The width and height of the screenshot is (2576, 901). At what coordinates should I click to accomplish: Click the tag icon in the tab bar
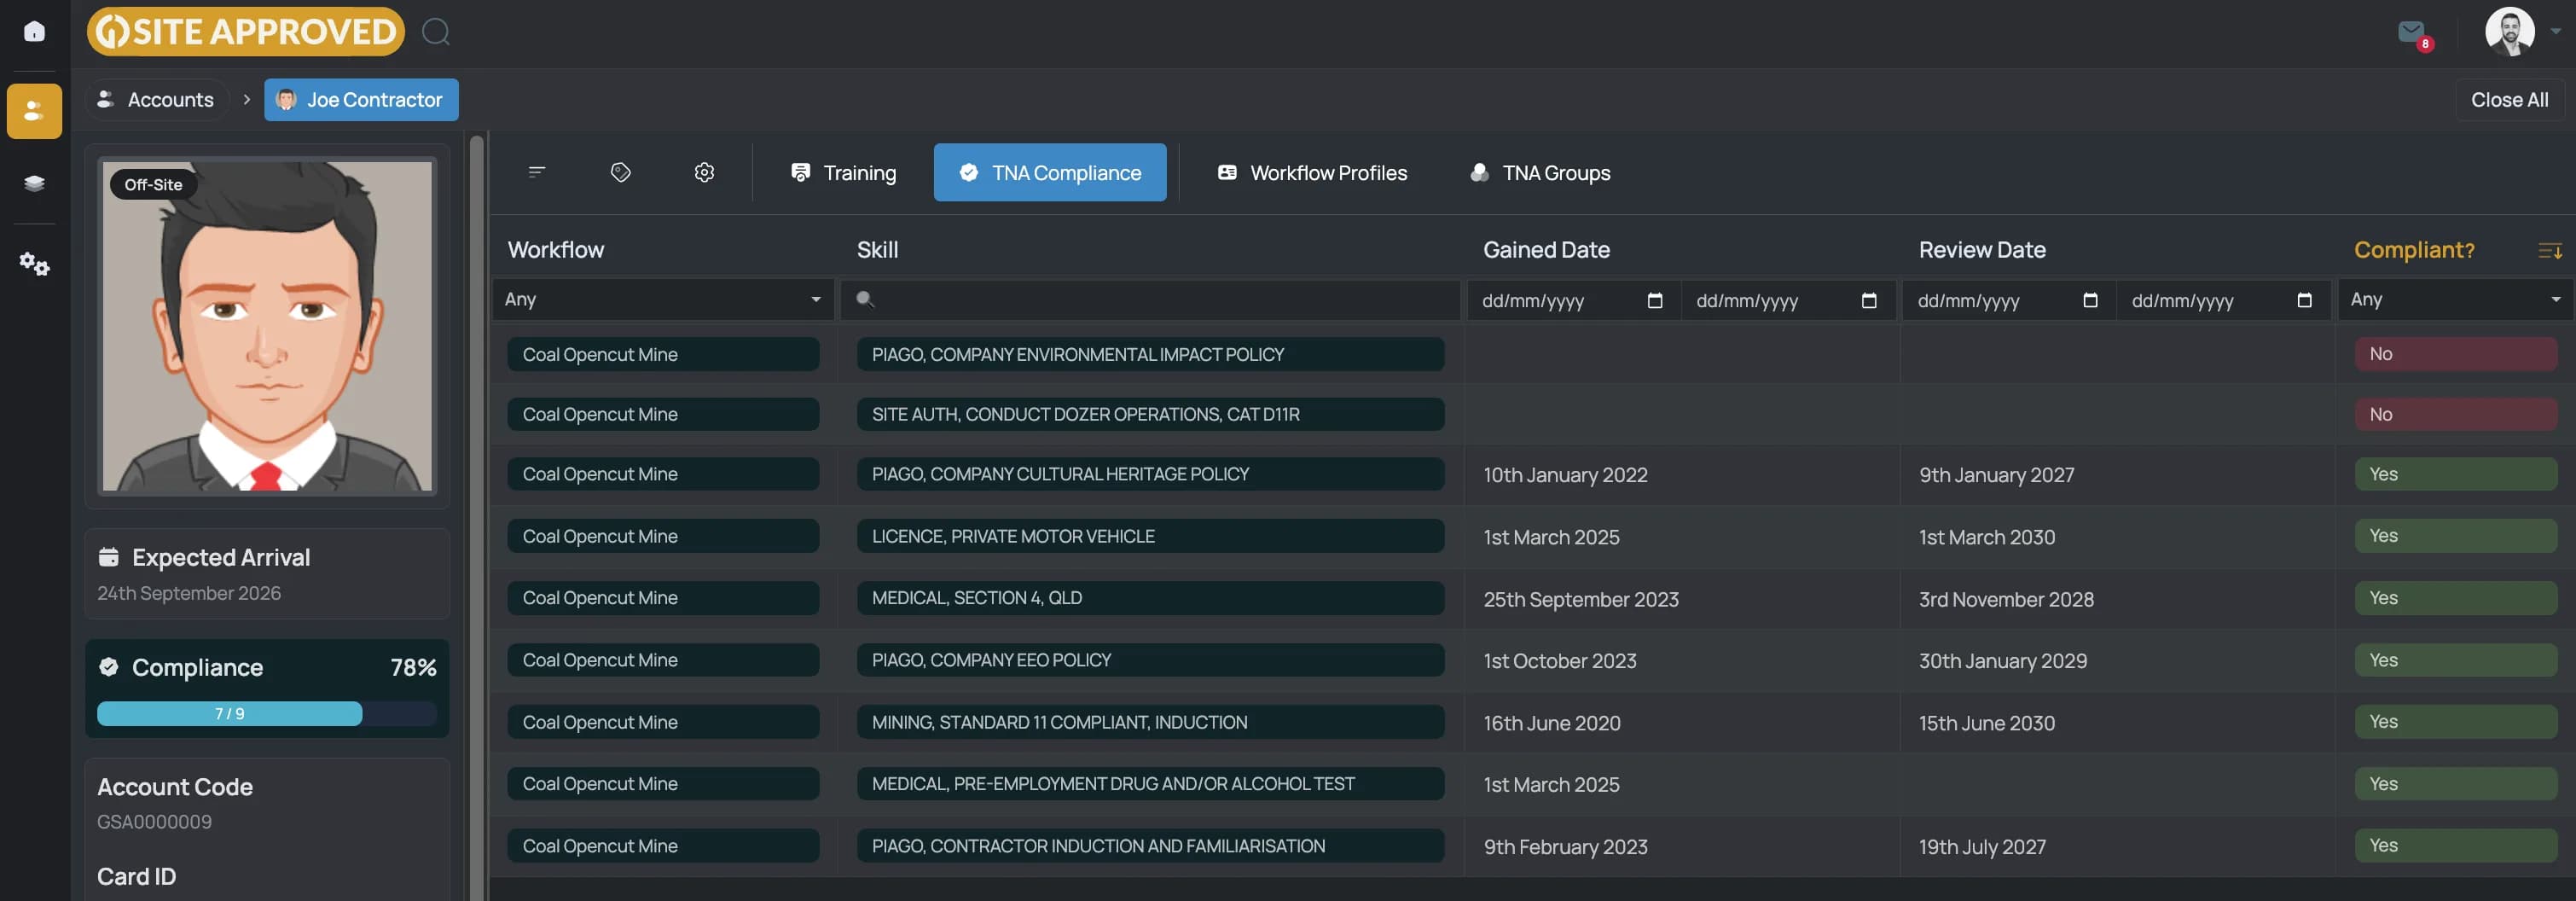[620, 172]
